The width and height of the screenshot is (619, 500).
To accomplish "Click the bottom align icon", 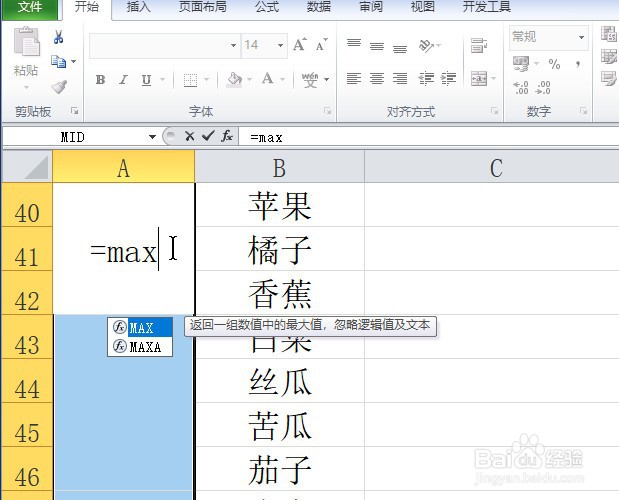I will (400, 48).
